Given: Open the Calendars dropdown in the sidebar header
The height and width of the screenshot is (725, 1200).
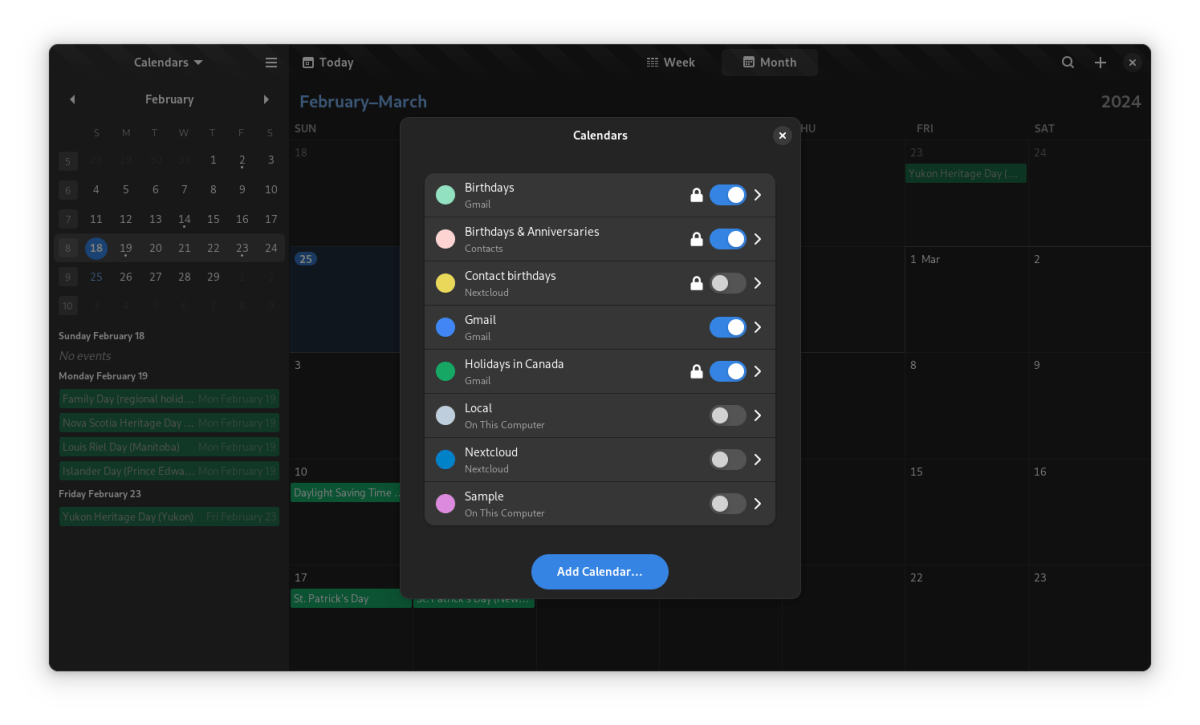Looking at the screenshot, I should pos(168,62).
